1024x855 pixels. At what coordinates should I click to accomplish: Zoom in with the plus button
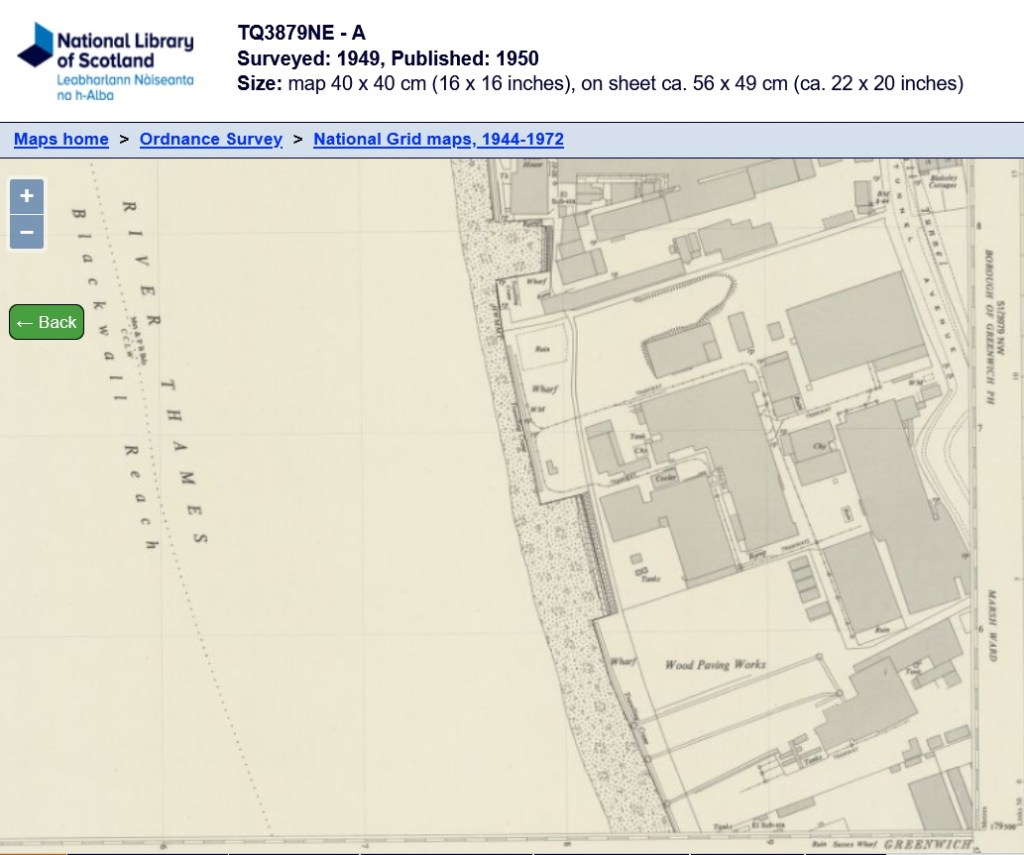[27, 196]
